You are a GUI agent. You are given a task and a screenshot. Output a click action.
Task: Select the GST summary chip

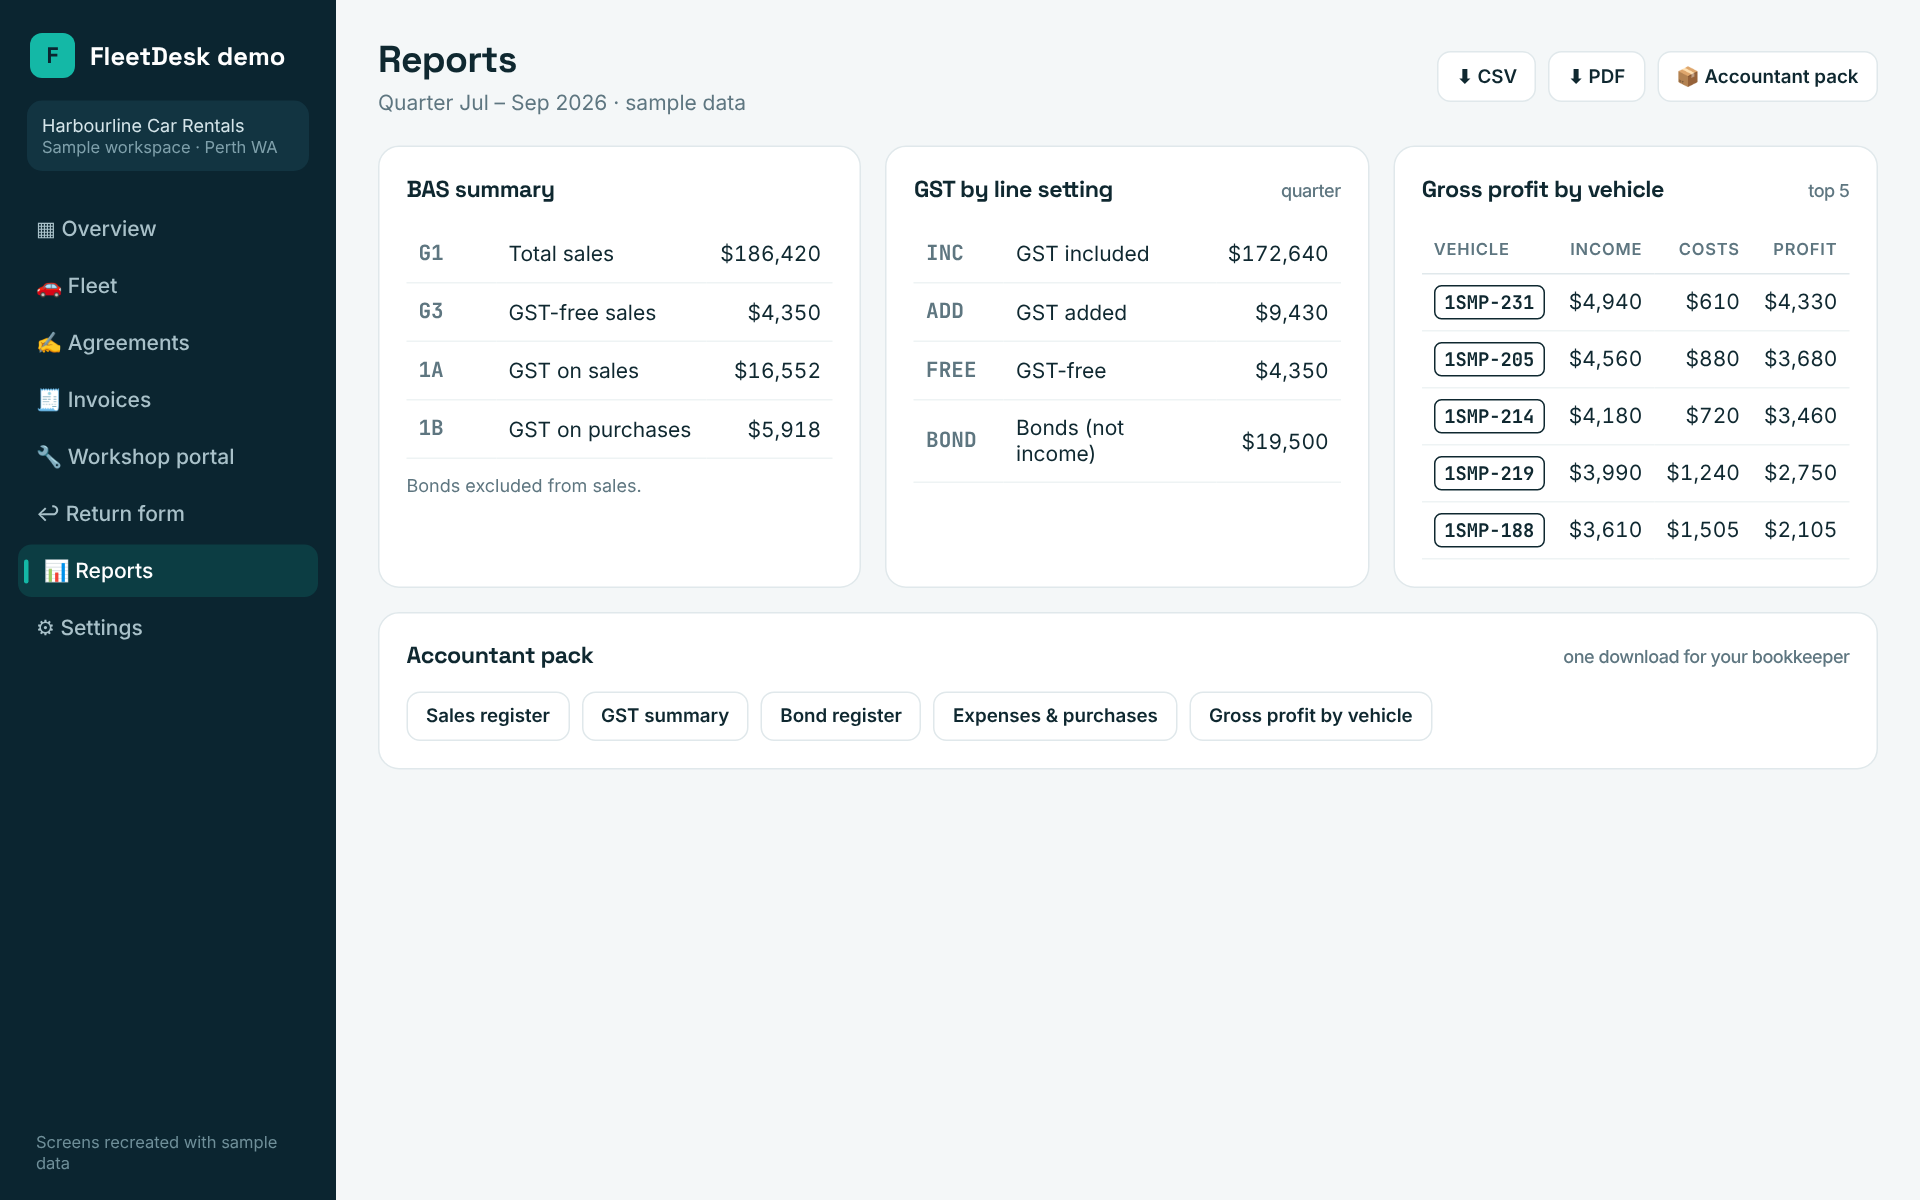tap(665, 716)
